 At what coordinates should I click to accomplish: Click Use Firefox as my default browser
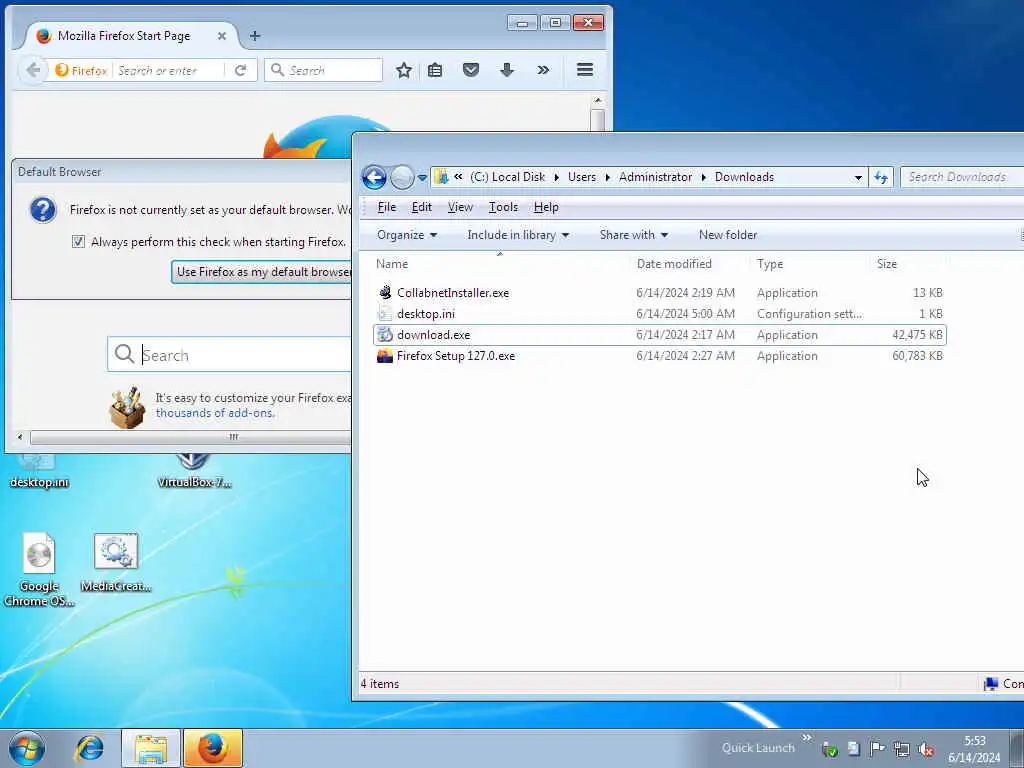tap(261, 272)
